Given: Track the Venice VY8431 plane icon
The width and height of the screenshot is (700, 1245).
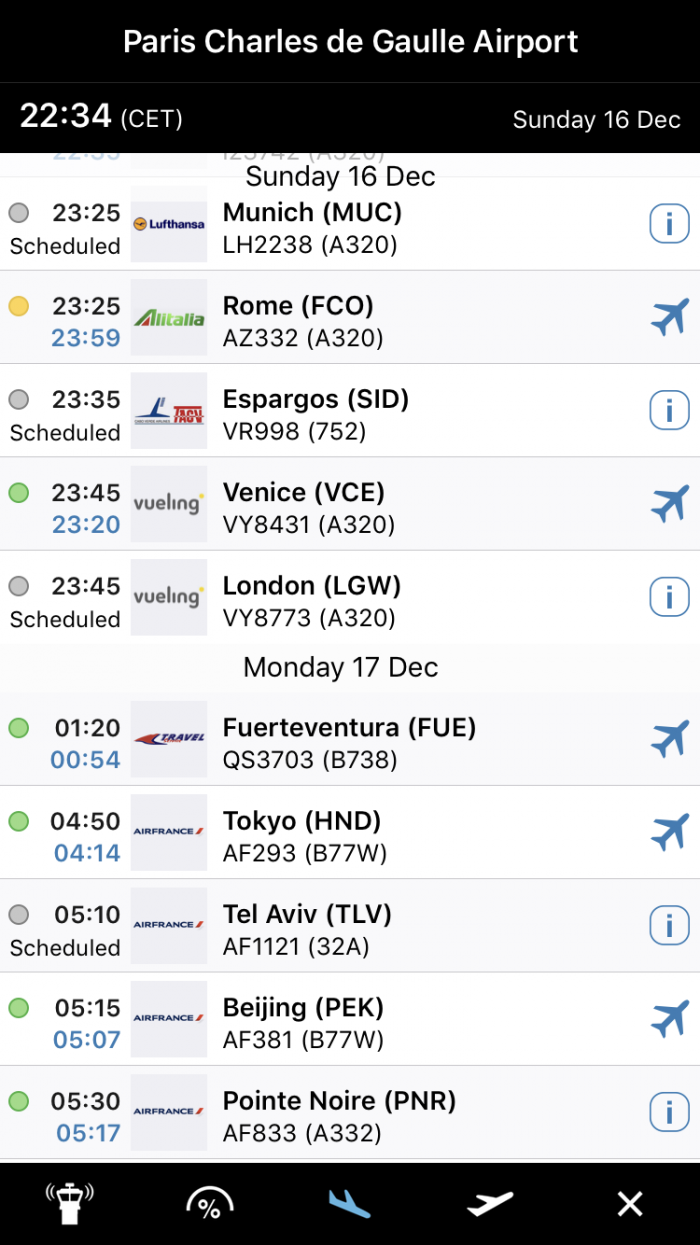Looking at the screenshot, I should (x=669, y=504).
